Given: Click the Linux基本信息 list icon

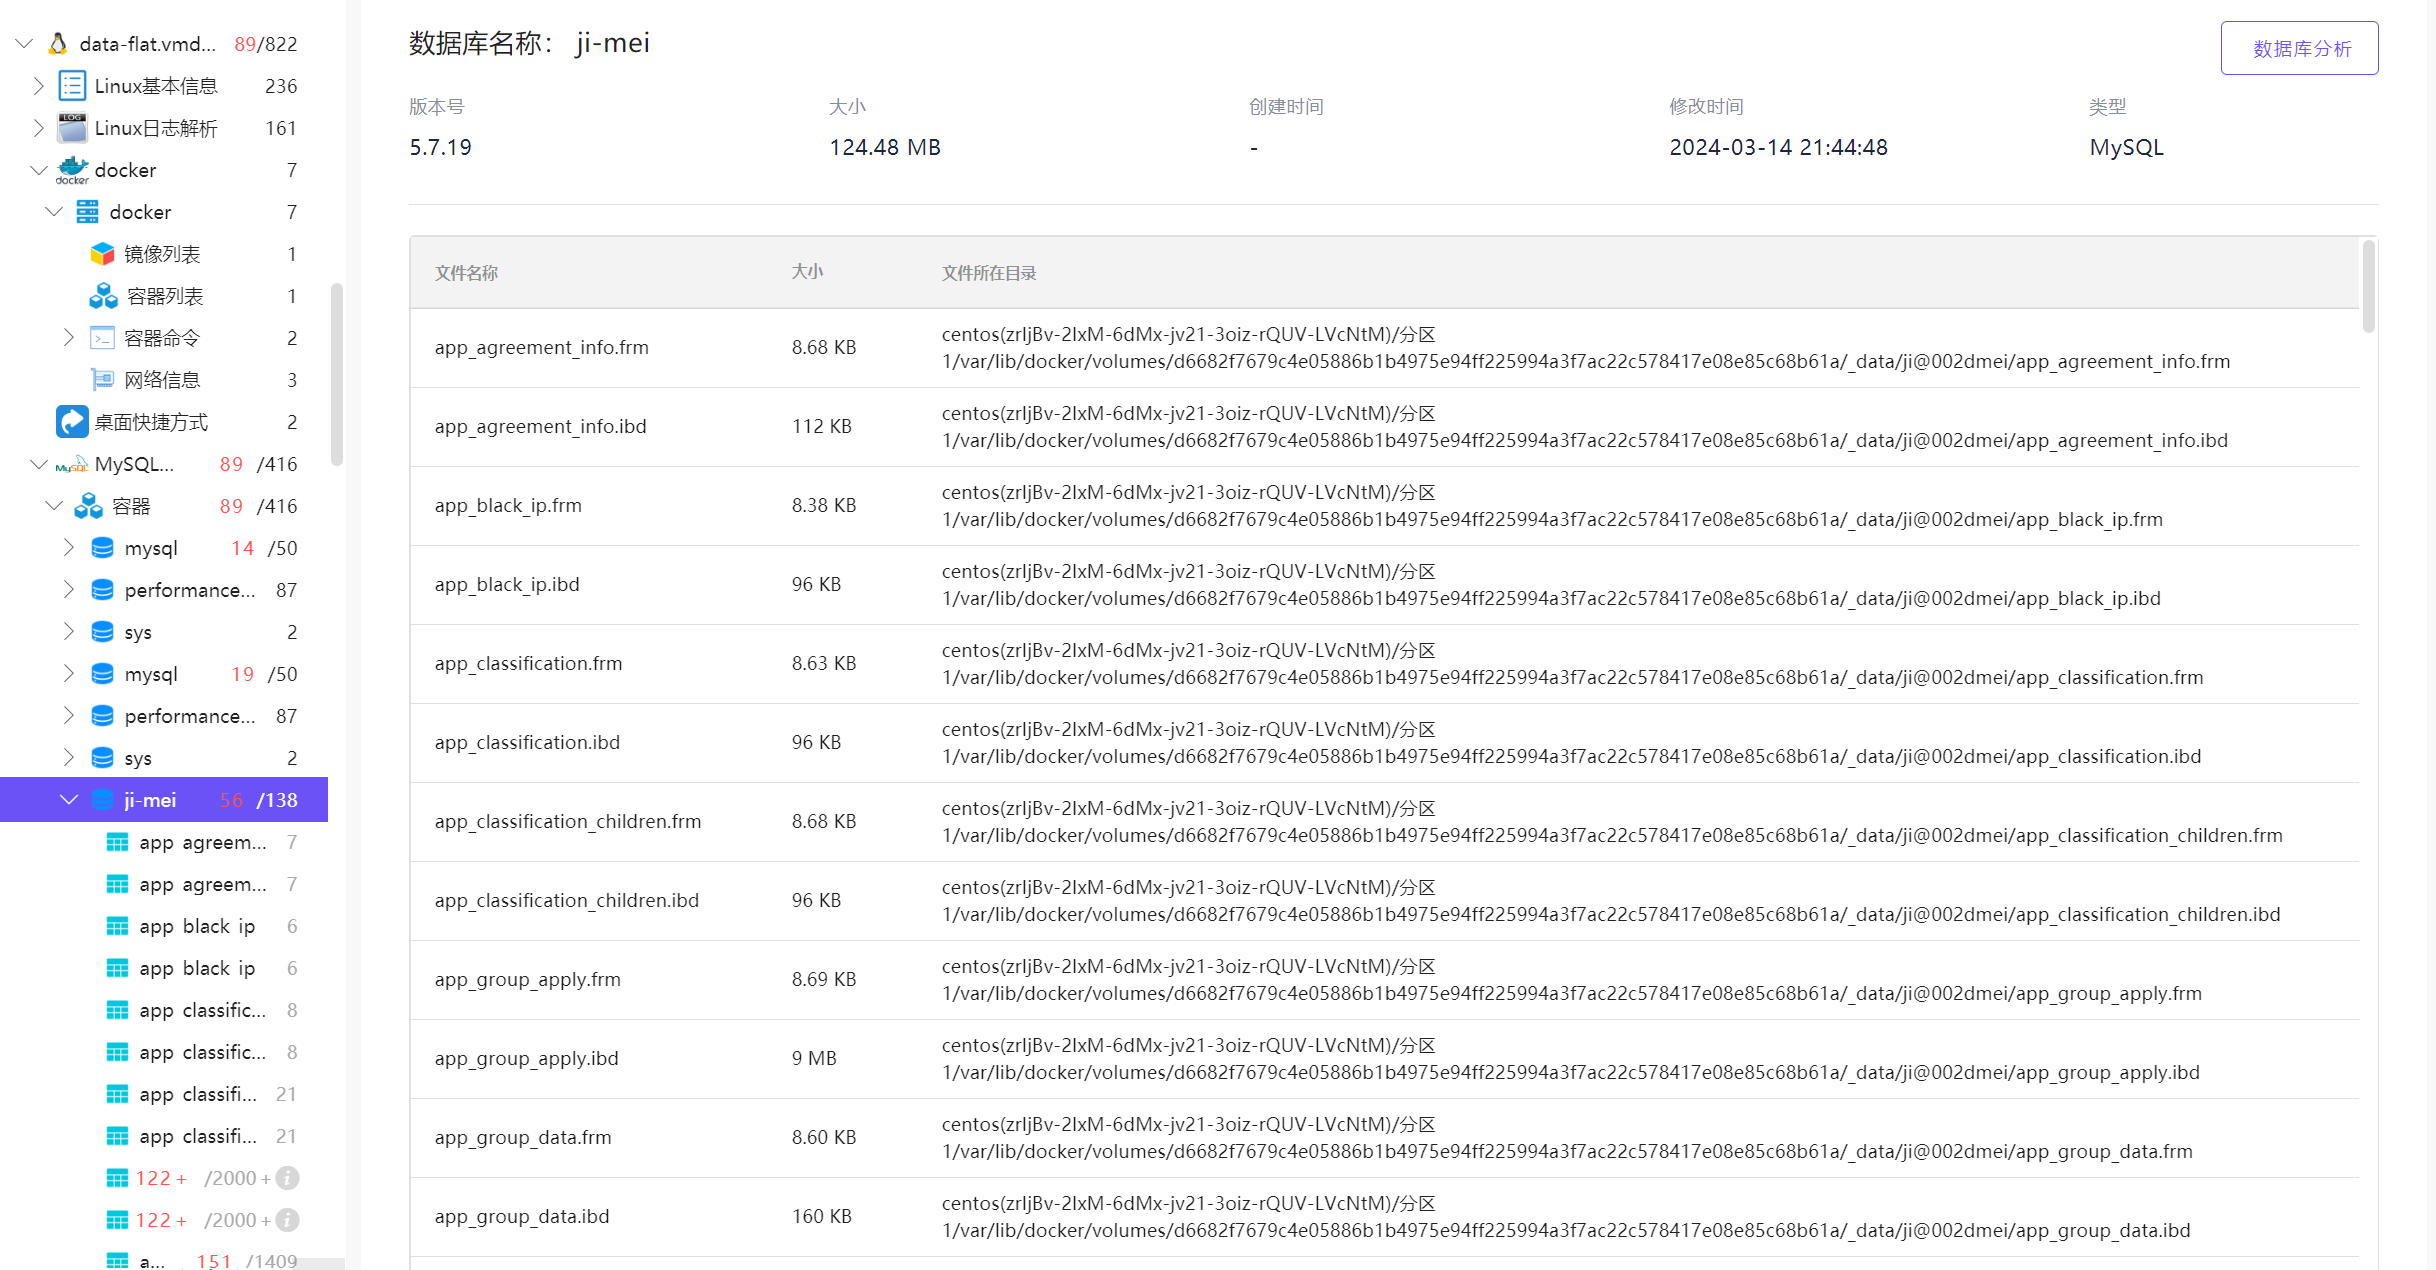Looking at the screenshot, I should [x=72, y=86].
